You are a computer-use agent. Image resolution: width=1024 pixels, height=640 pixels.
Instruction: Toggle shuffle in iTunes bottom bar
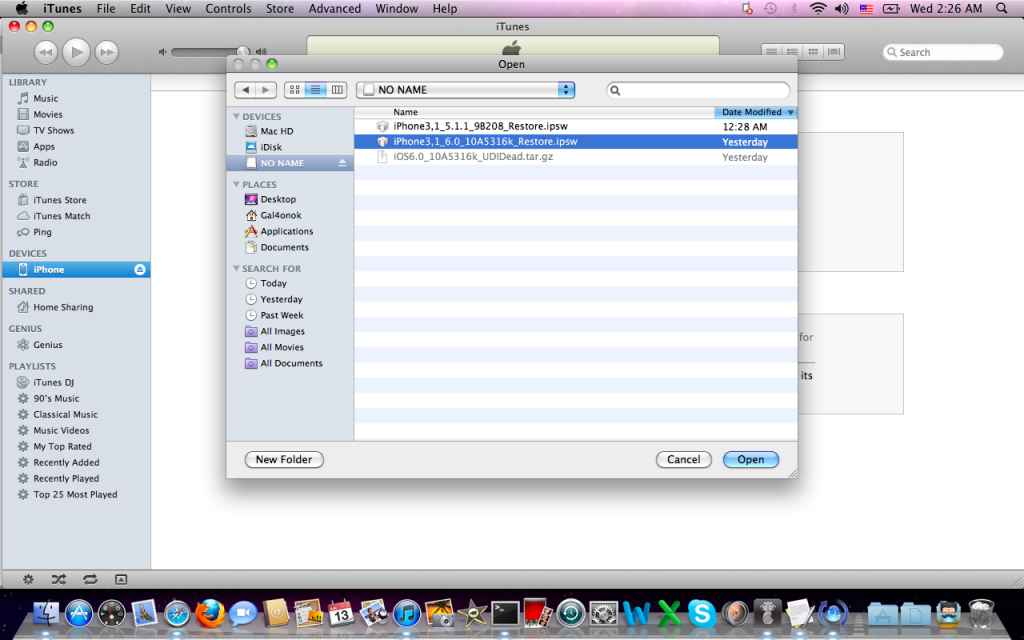point(59,579)
